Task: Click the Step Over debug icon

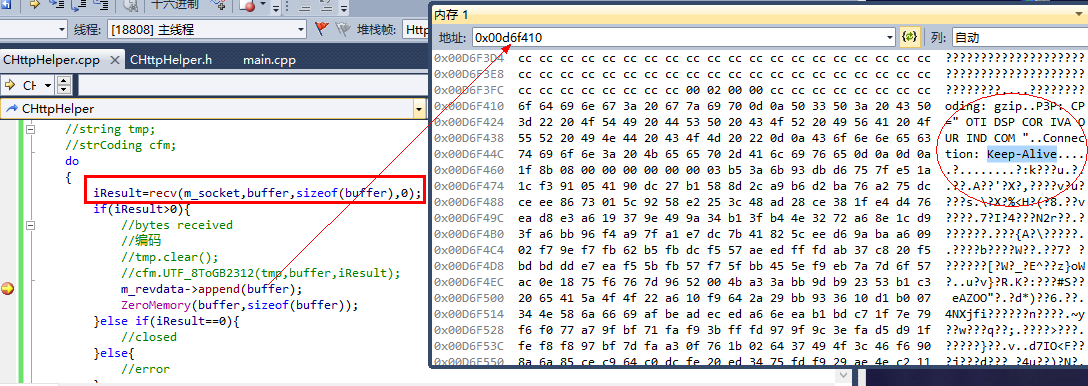Action: pos(78,5)
